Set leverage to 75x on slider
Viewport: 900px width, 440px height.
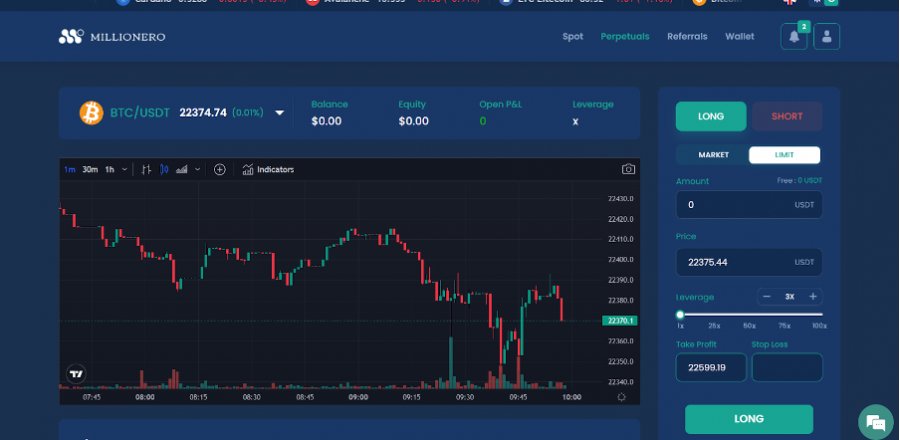click(784, 326)
